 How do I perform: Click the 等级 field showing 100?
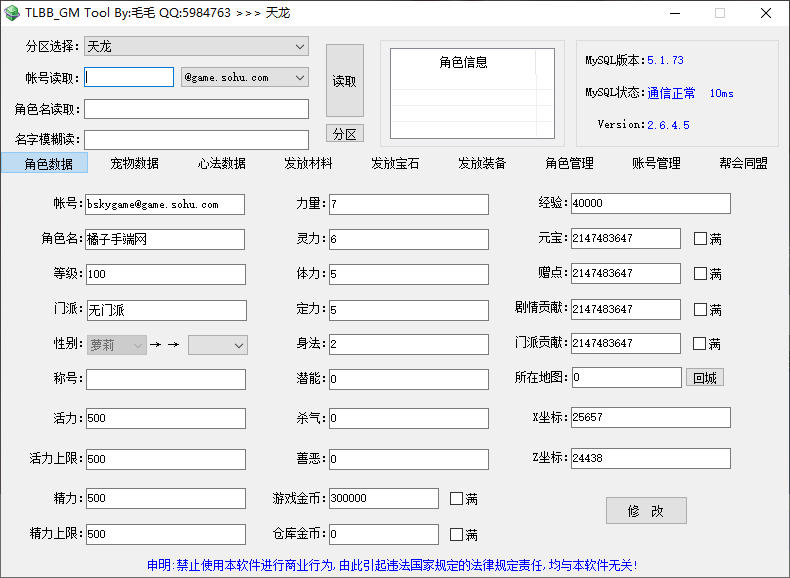click(166, 274)
